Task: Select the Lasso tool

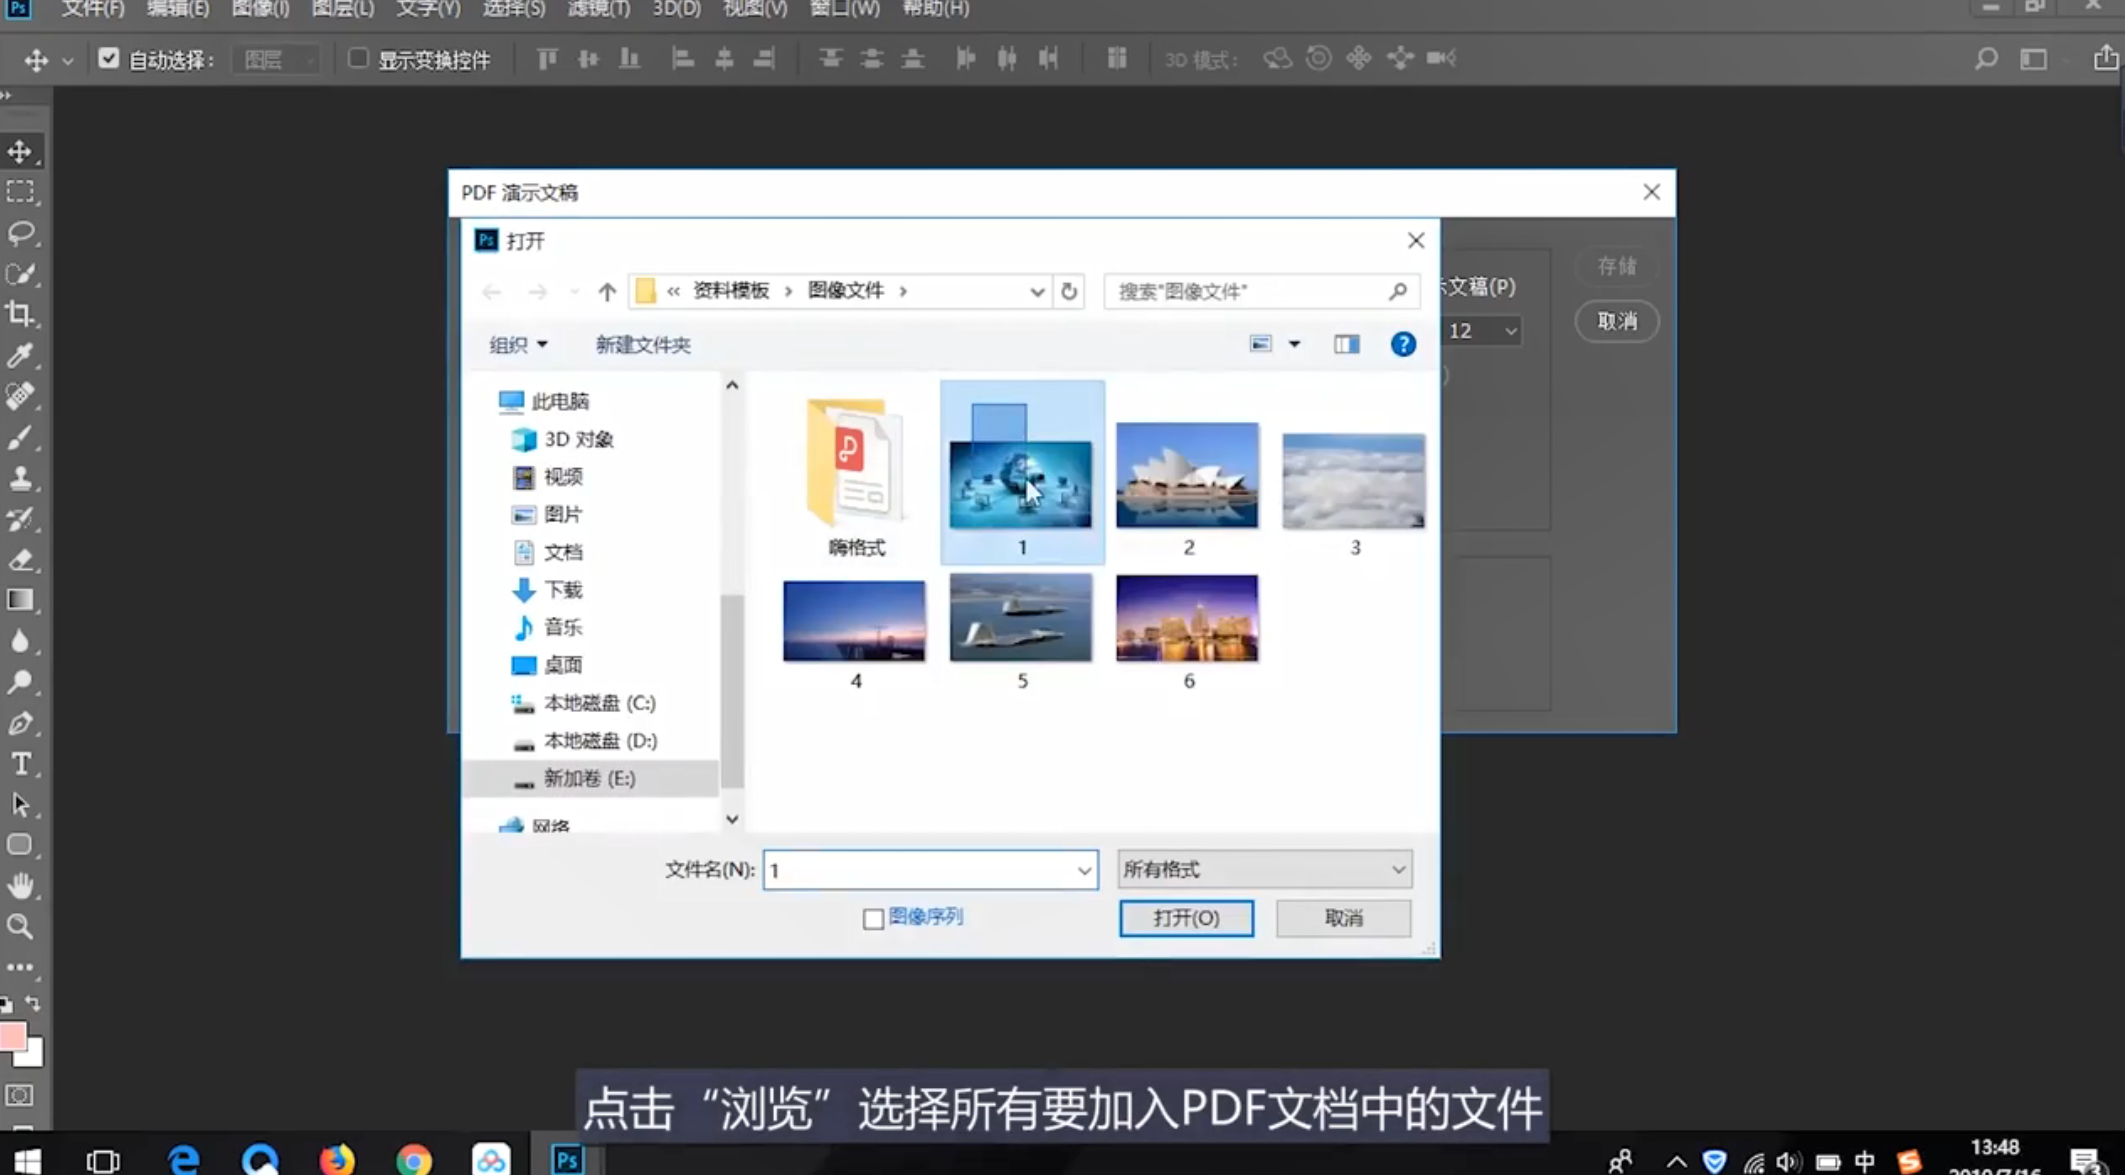Action: click(x=20, y=233)
